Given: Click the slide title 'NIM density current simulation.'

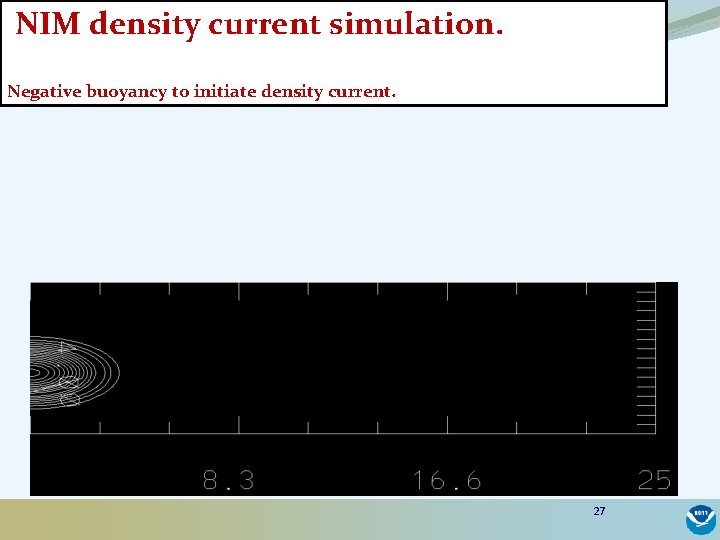Looking at the screenshot, I should click(x=259, y=24).
